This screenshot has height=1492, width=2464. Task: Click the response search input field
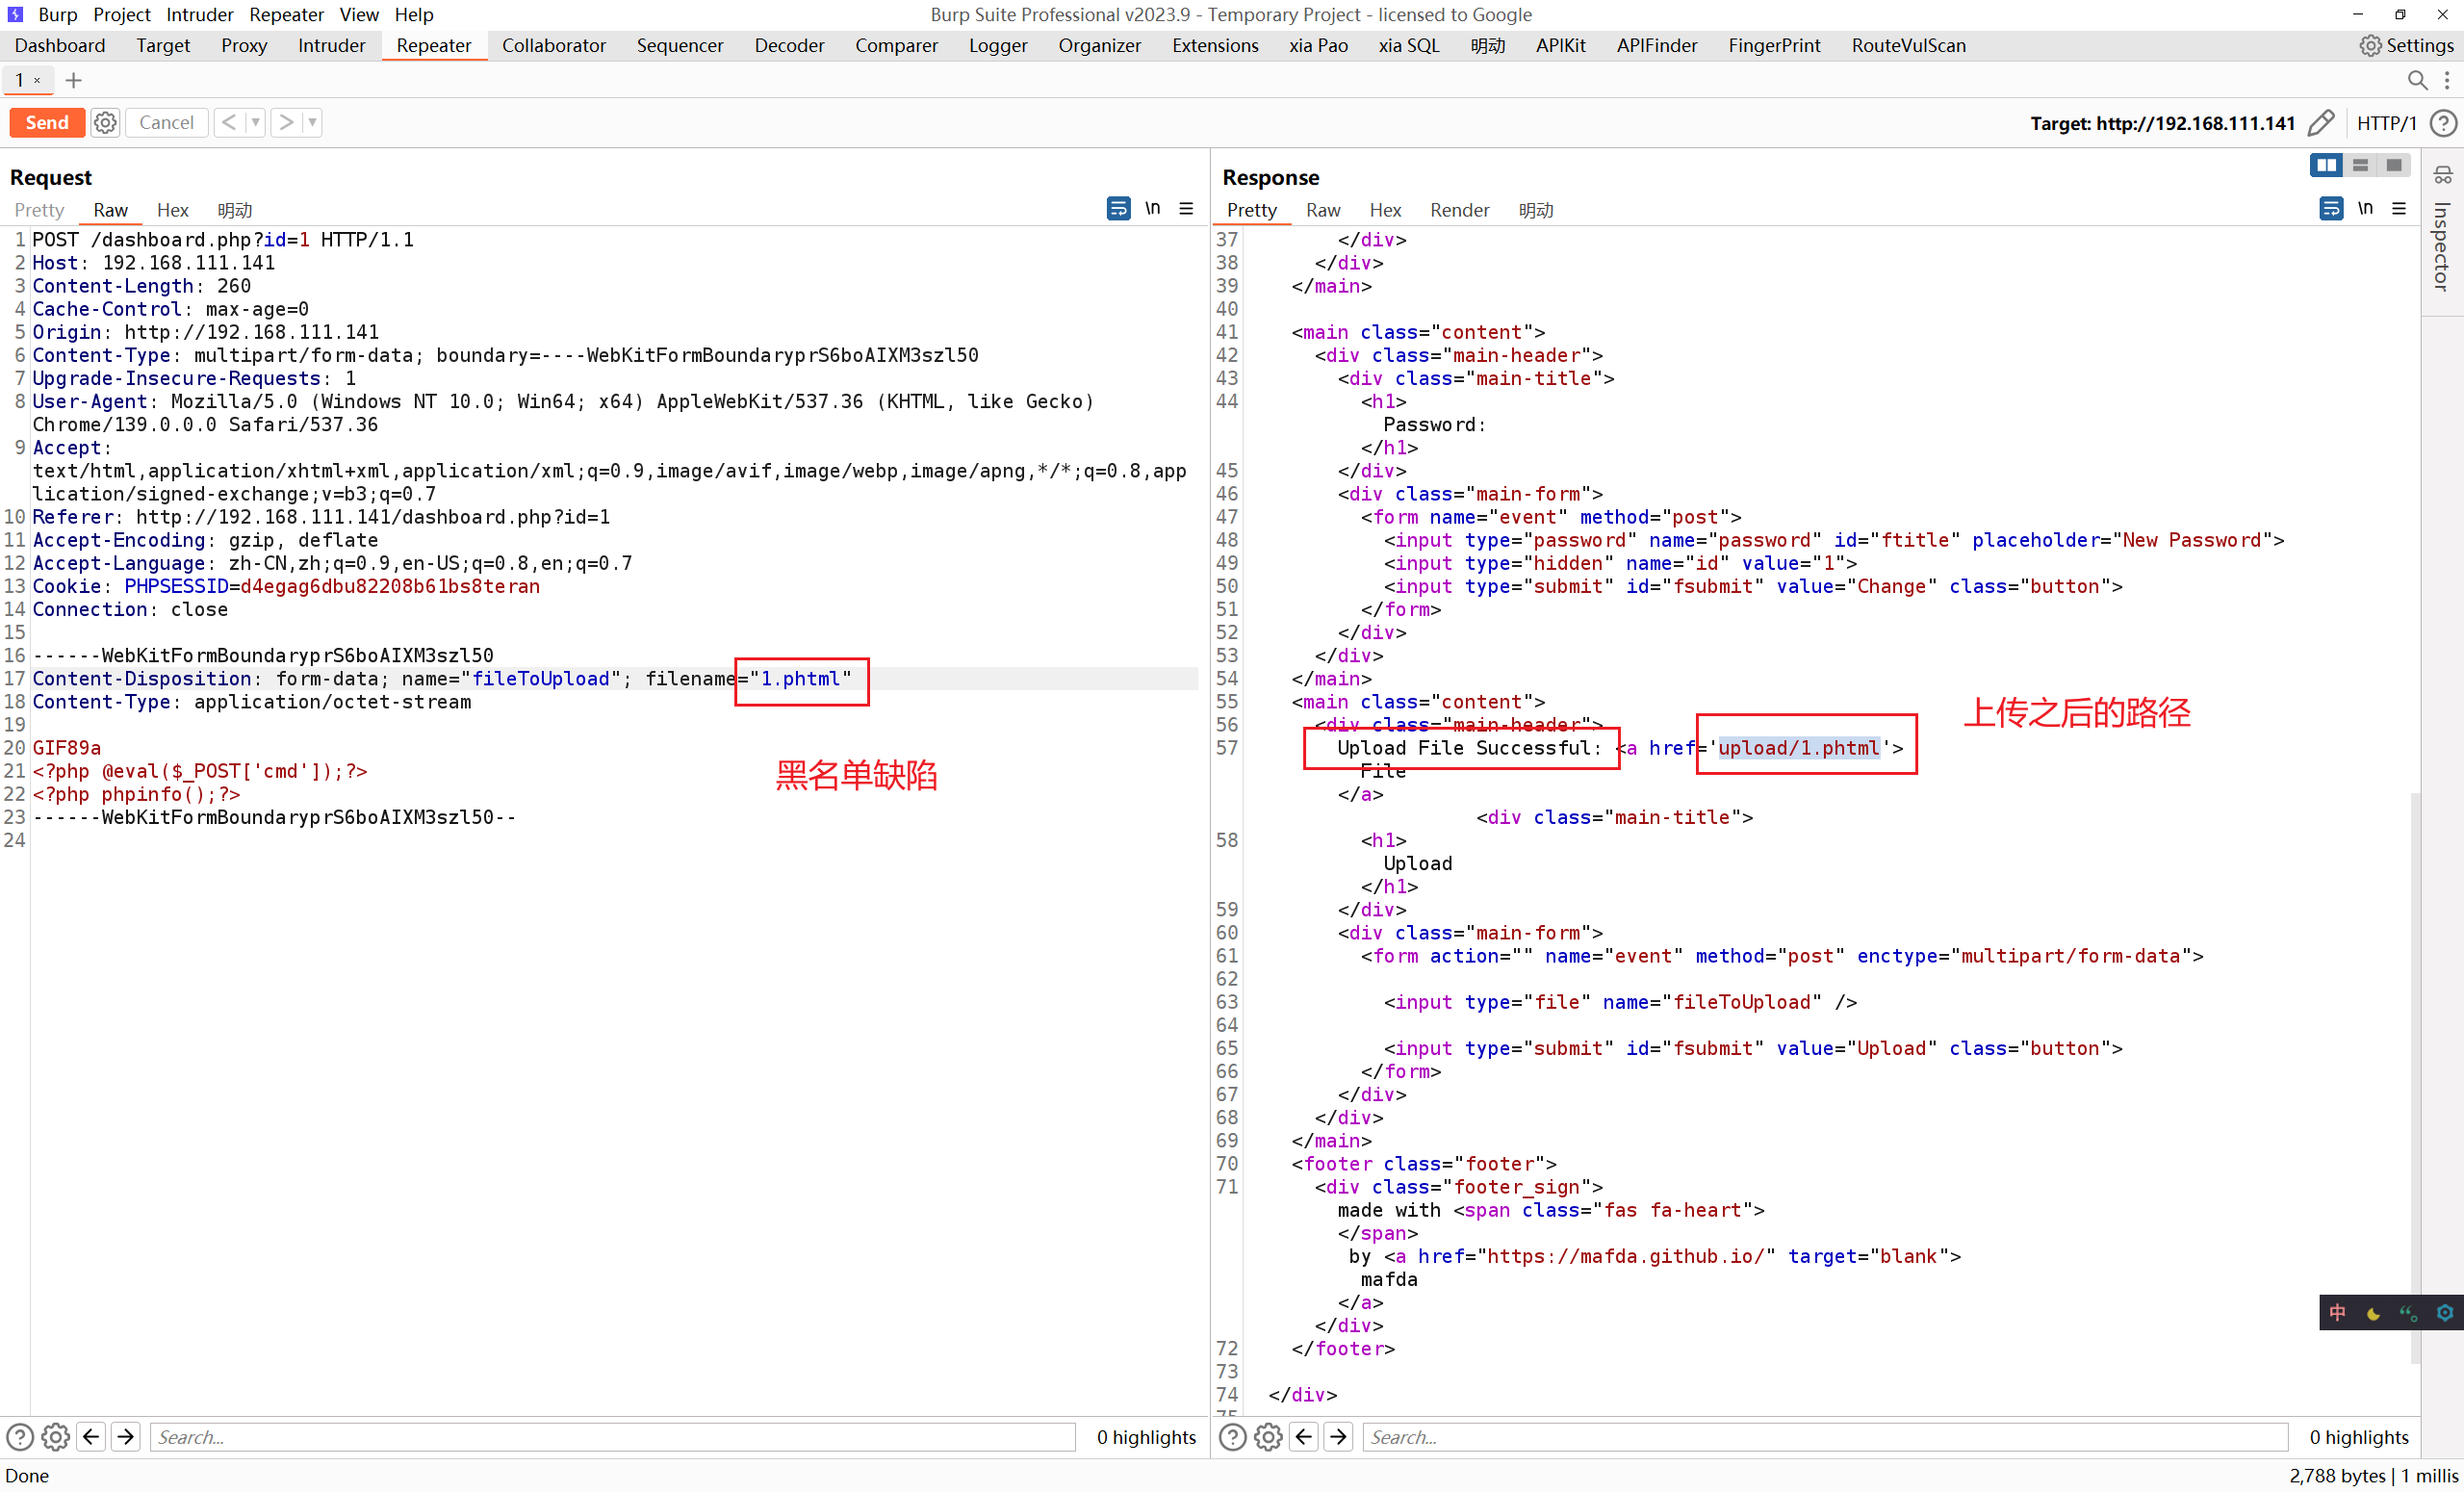pyautogui.click(x=1825, y=1437)
